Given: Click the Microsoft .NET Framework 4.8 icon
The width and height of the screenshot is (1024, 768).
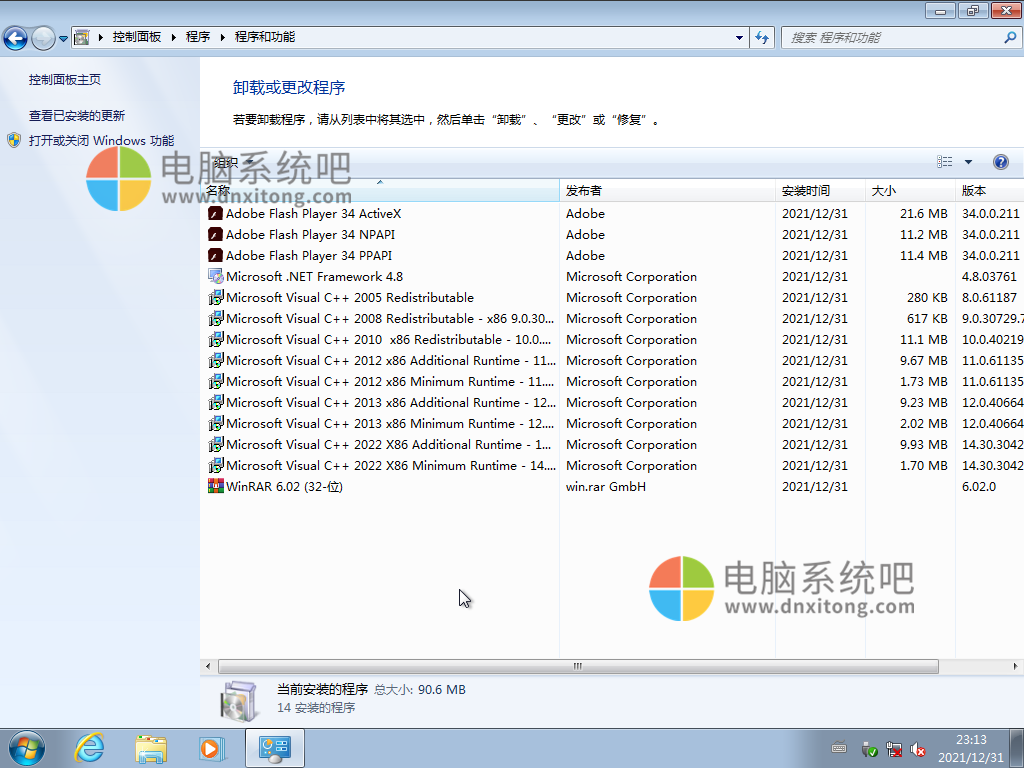Looking at the screenshot, I should click(x=215, y=277).
